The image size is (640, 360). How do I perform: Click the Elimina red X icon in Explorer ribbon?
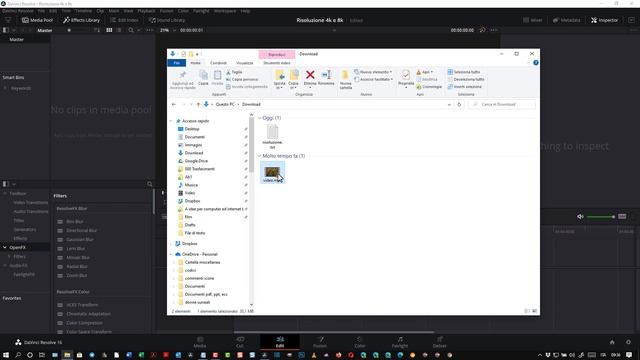[310, 75]
